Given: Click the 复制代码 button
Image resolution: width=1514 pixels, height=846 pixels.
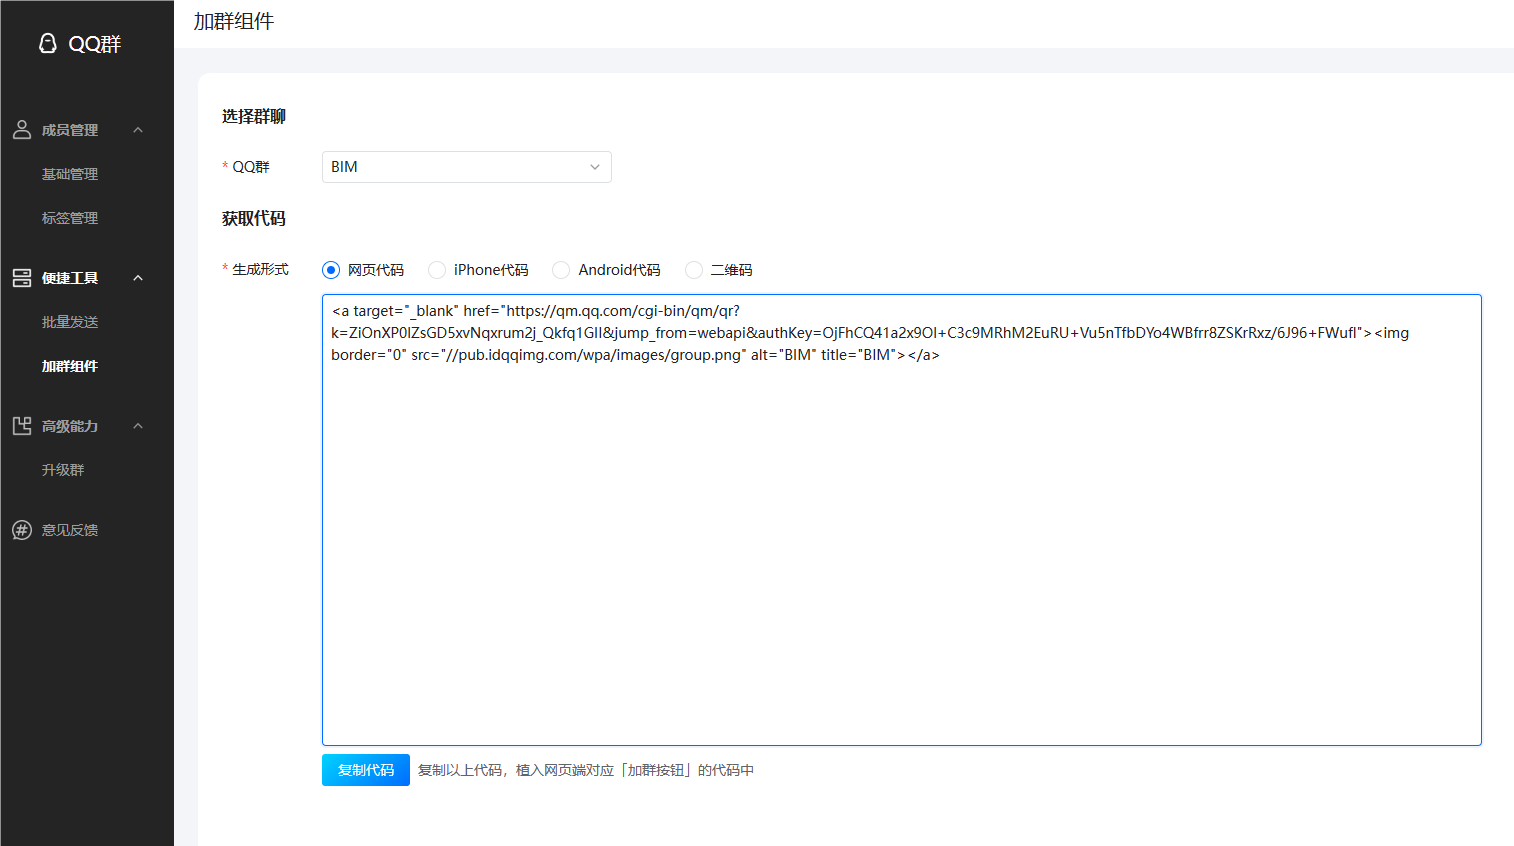Looking at the screenshot, I should (366, 770).
